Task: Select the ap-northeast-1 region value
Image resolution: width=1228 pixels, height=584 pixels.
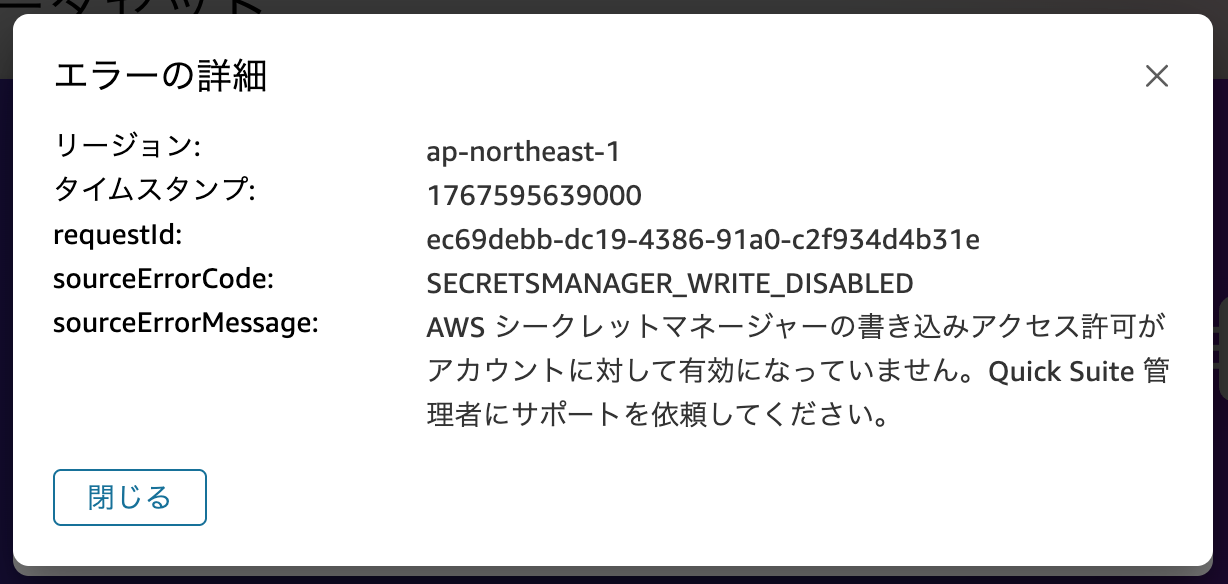Action: click(522, 152)
